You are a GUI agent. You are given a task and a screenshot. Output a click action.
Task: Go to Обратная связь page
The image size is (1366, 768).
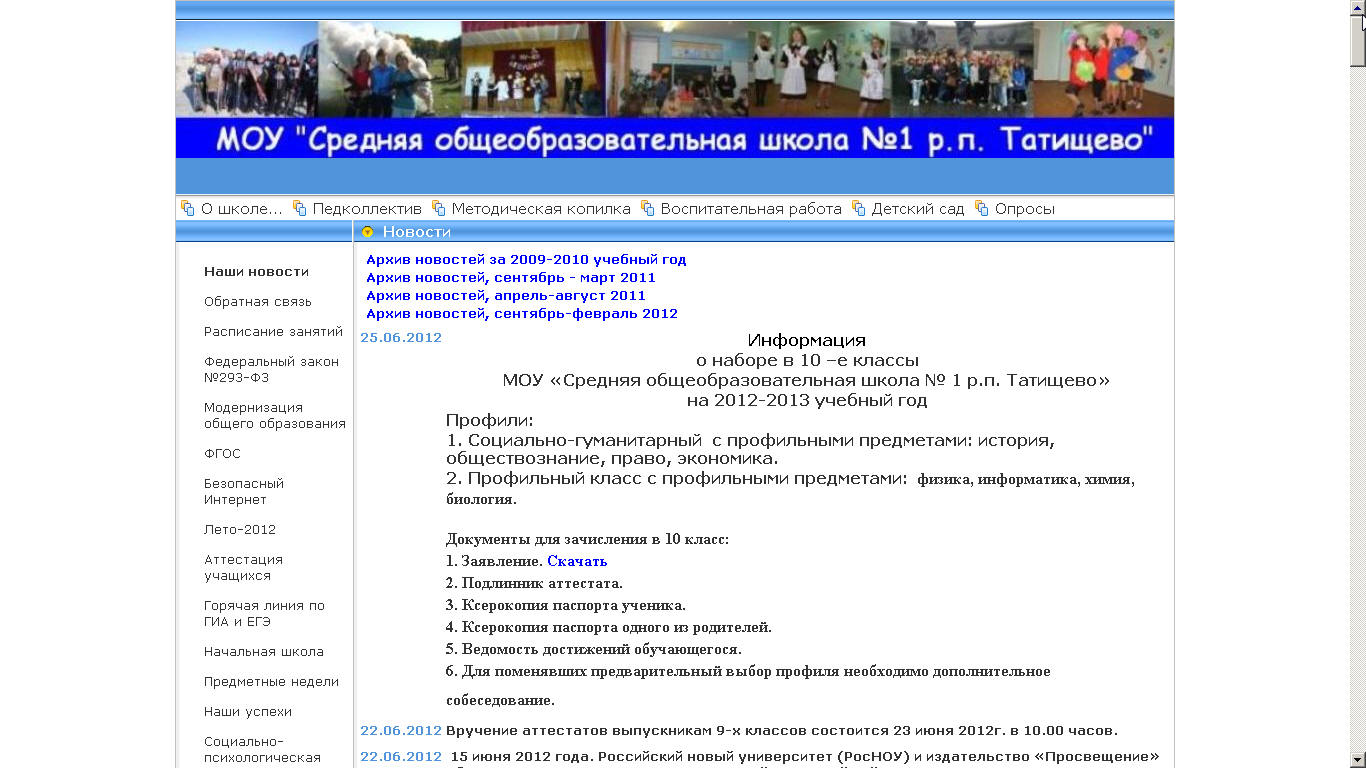[x=258, y=301]
